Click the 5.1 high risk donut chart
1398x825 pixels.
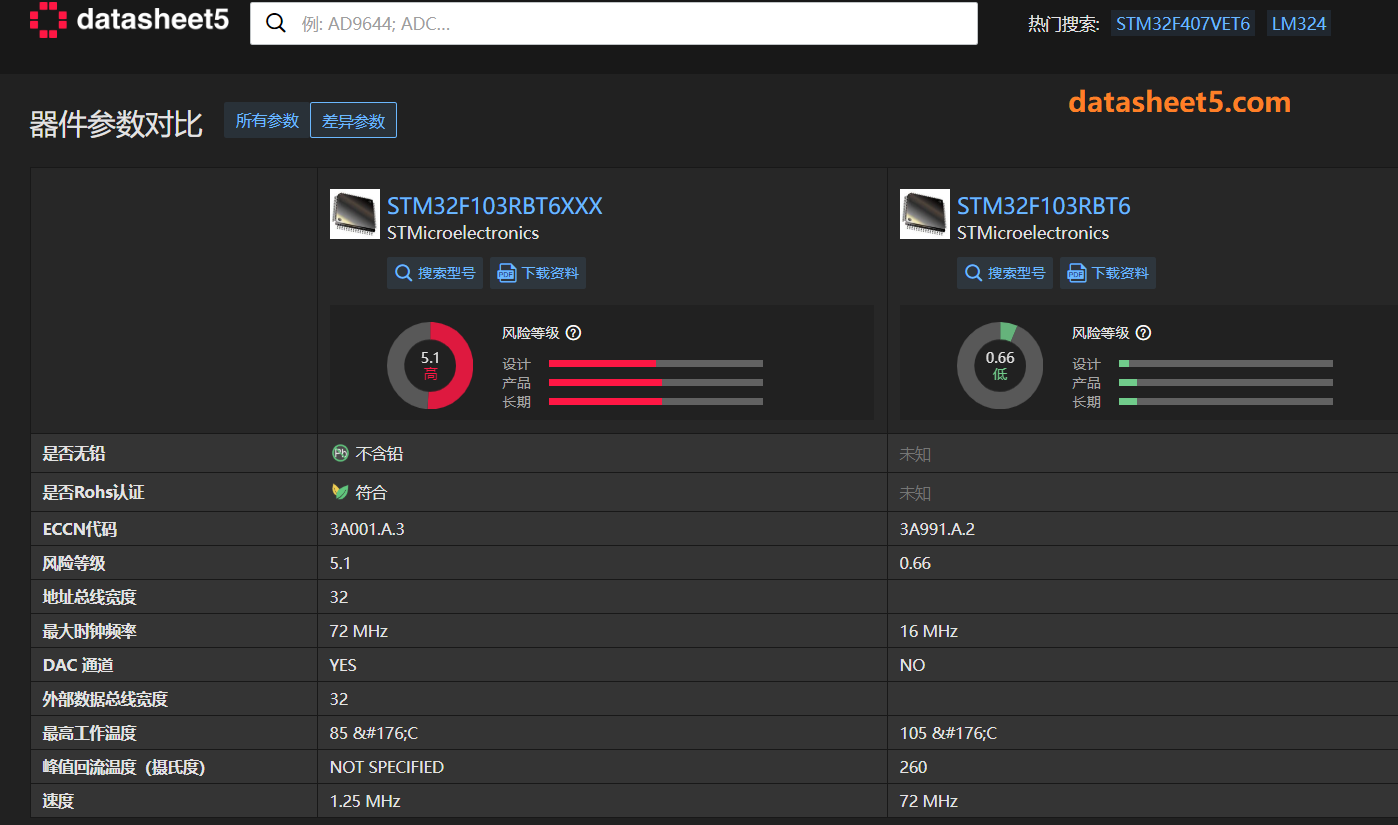pyautogui.click(x=430, y=365)
